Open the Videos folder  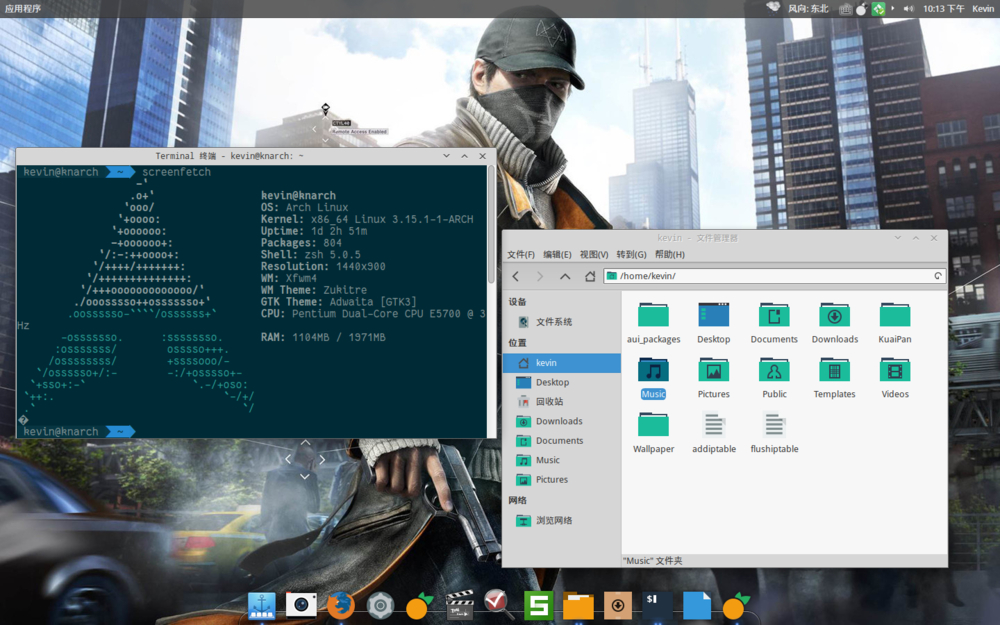pyautogui.click(x=894, y=371)
